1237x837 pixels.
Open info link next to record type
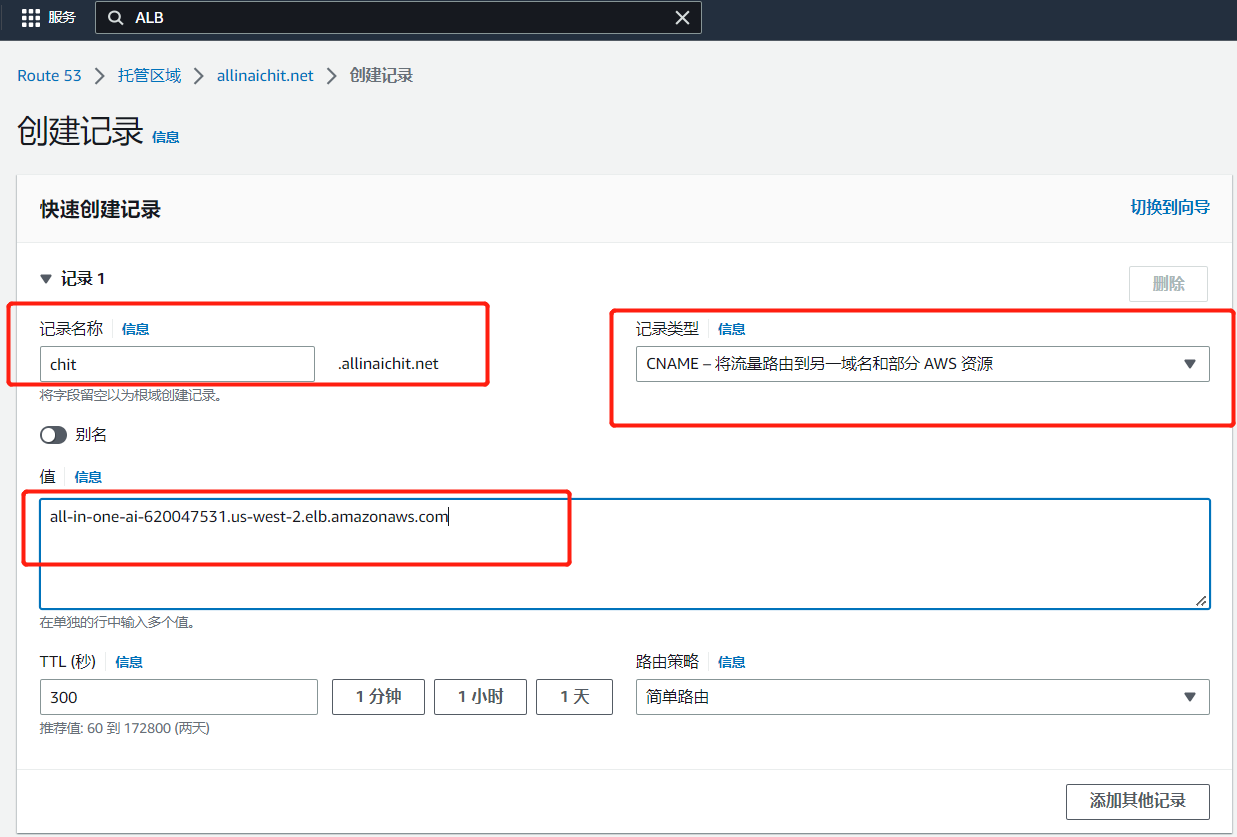(731, 329)
